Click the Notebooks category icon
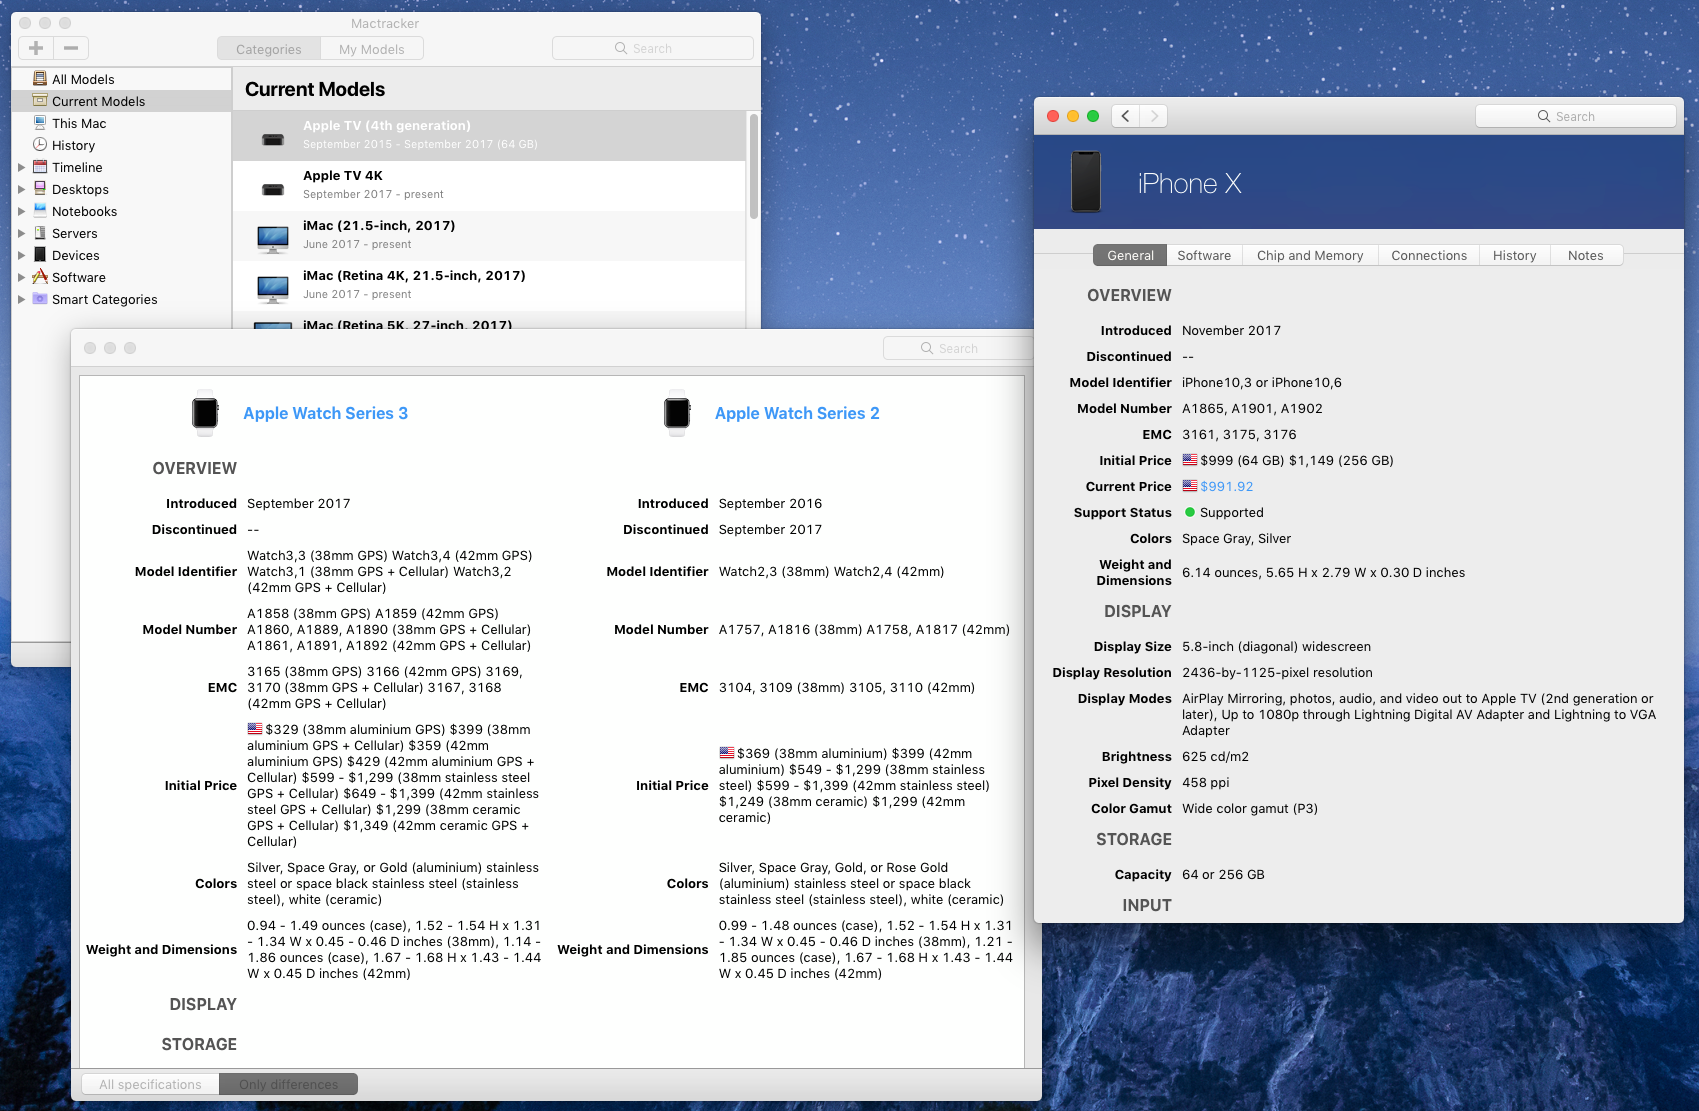 [x=40, y=211]
